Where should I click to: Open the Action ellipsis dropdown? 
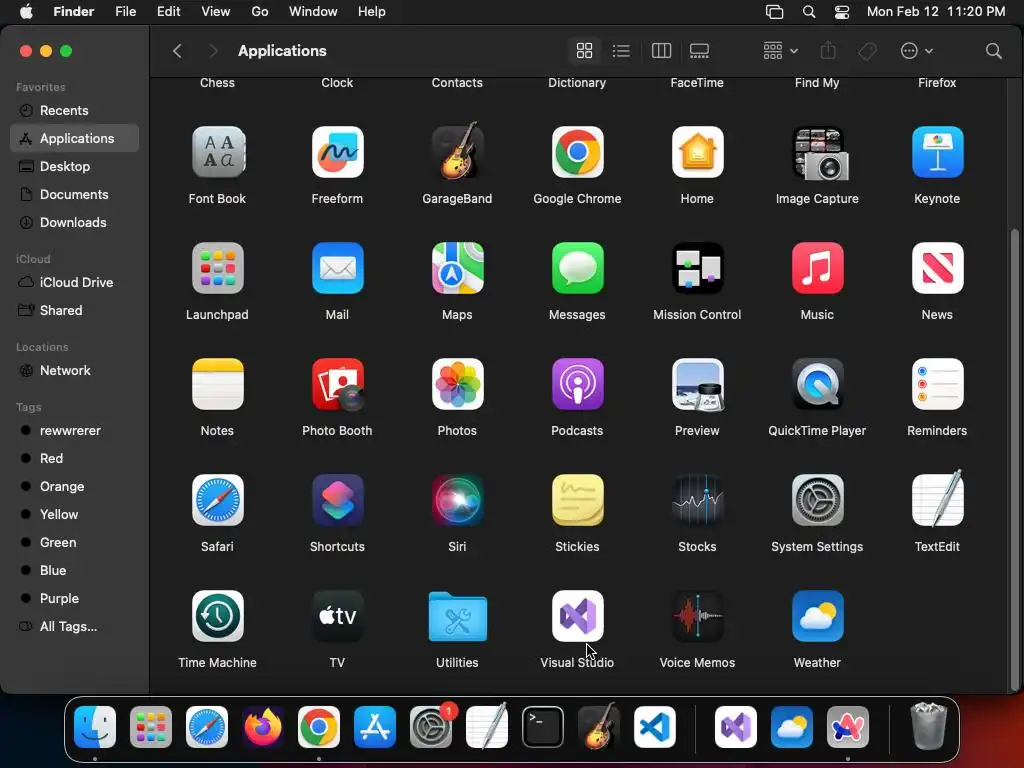(x=916, y=51)
